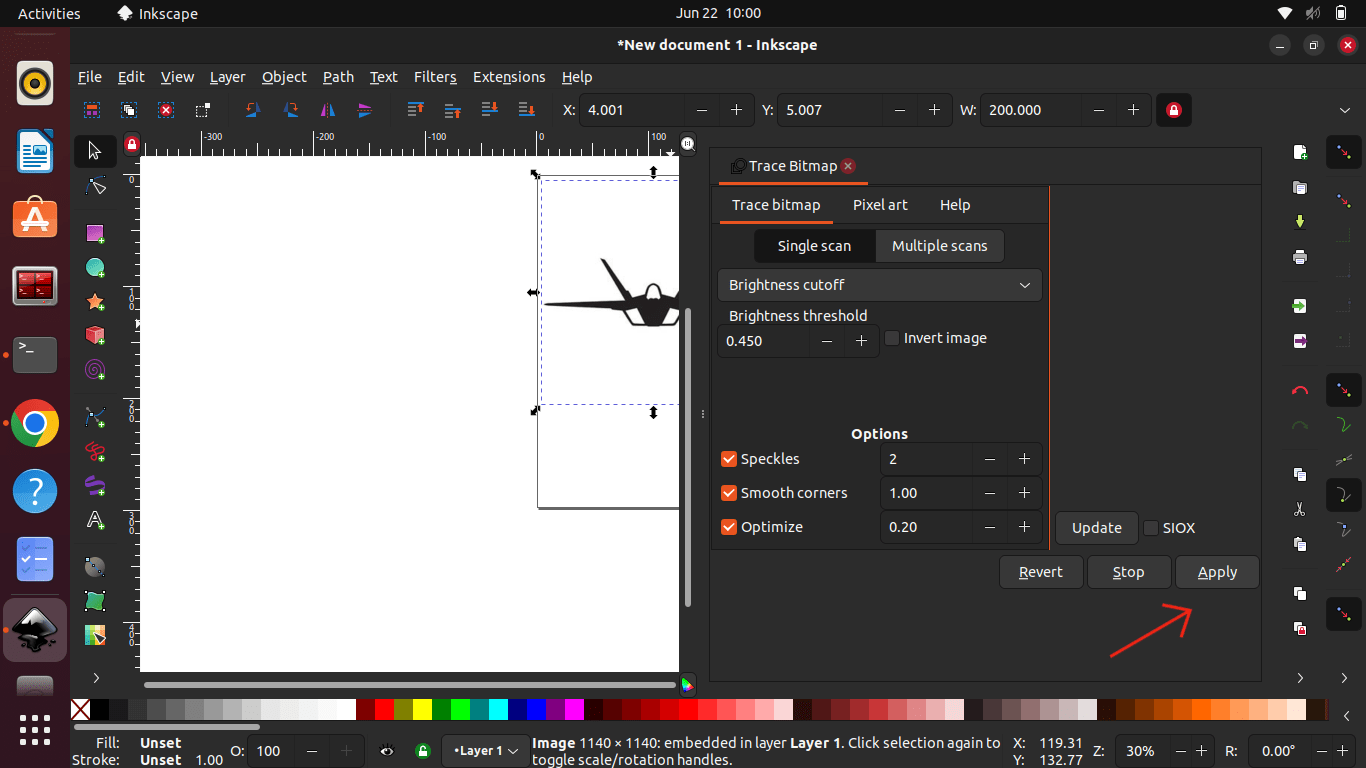Select the Node editing tool

click(95, 186)
